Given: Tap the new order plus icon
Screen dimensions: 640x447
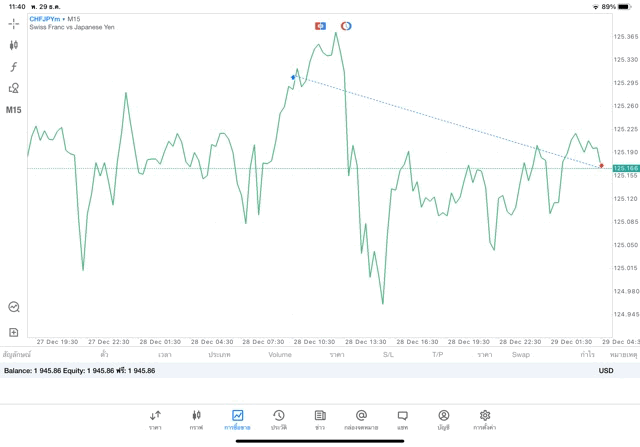Looking at the screenshot, I should click(x=14, y=331).
